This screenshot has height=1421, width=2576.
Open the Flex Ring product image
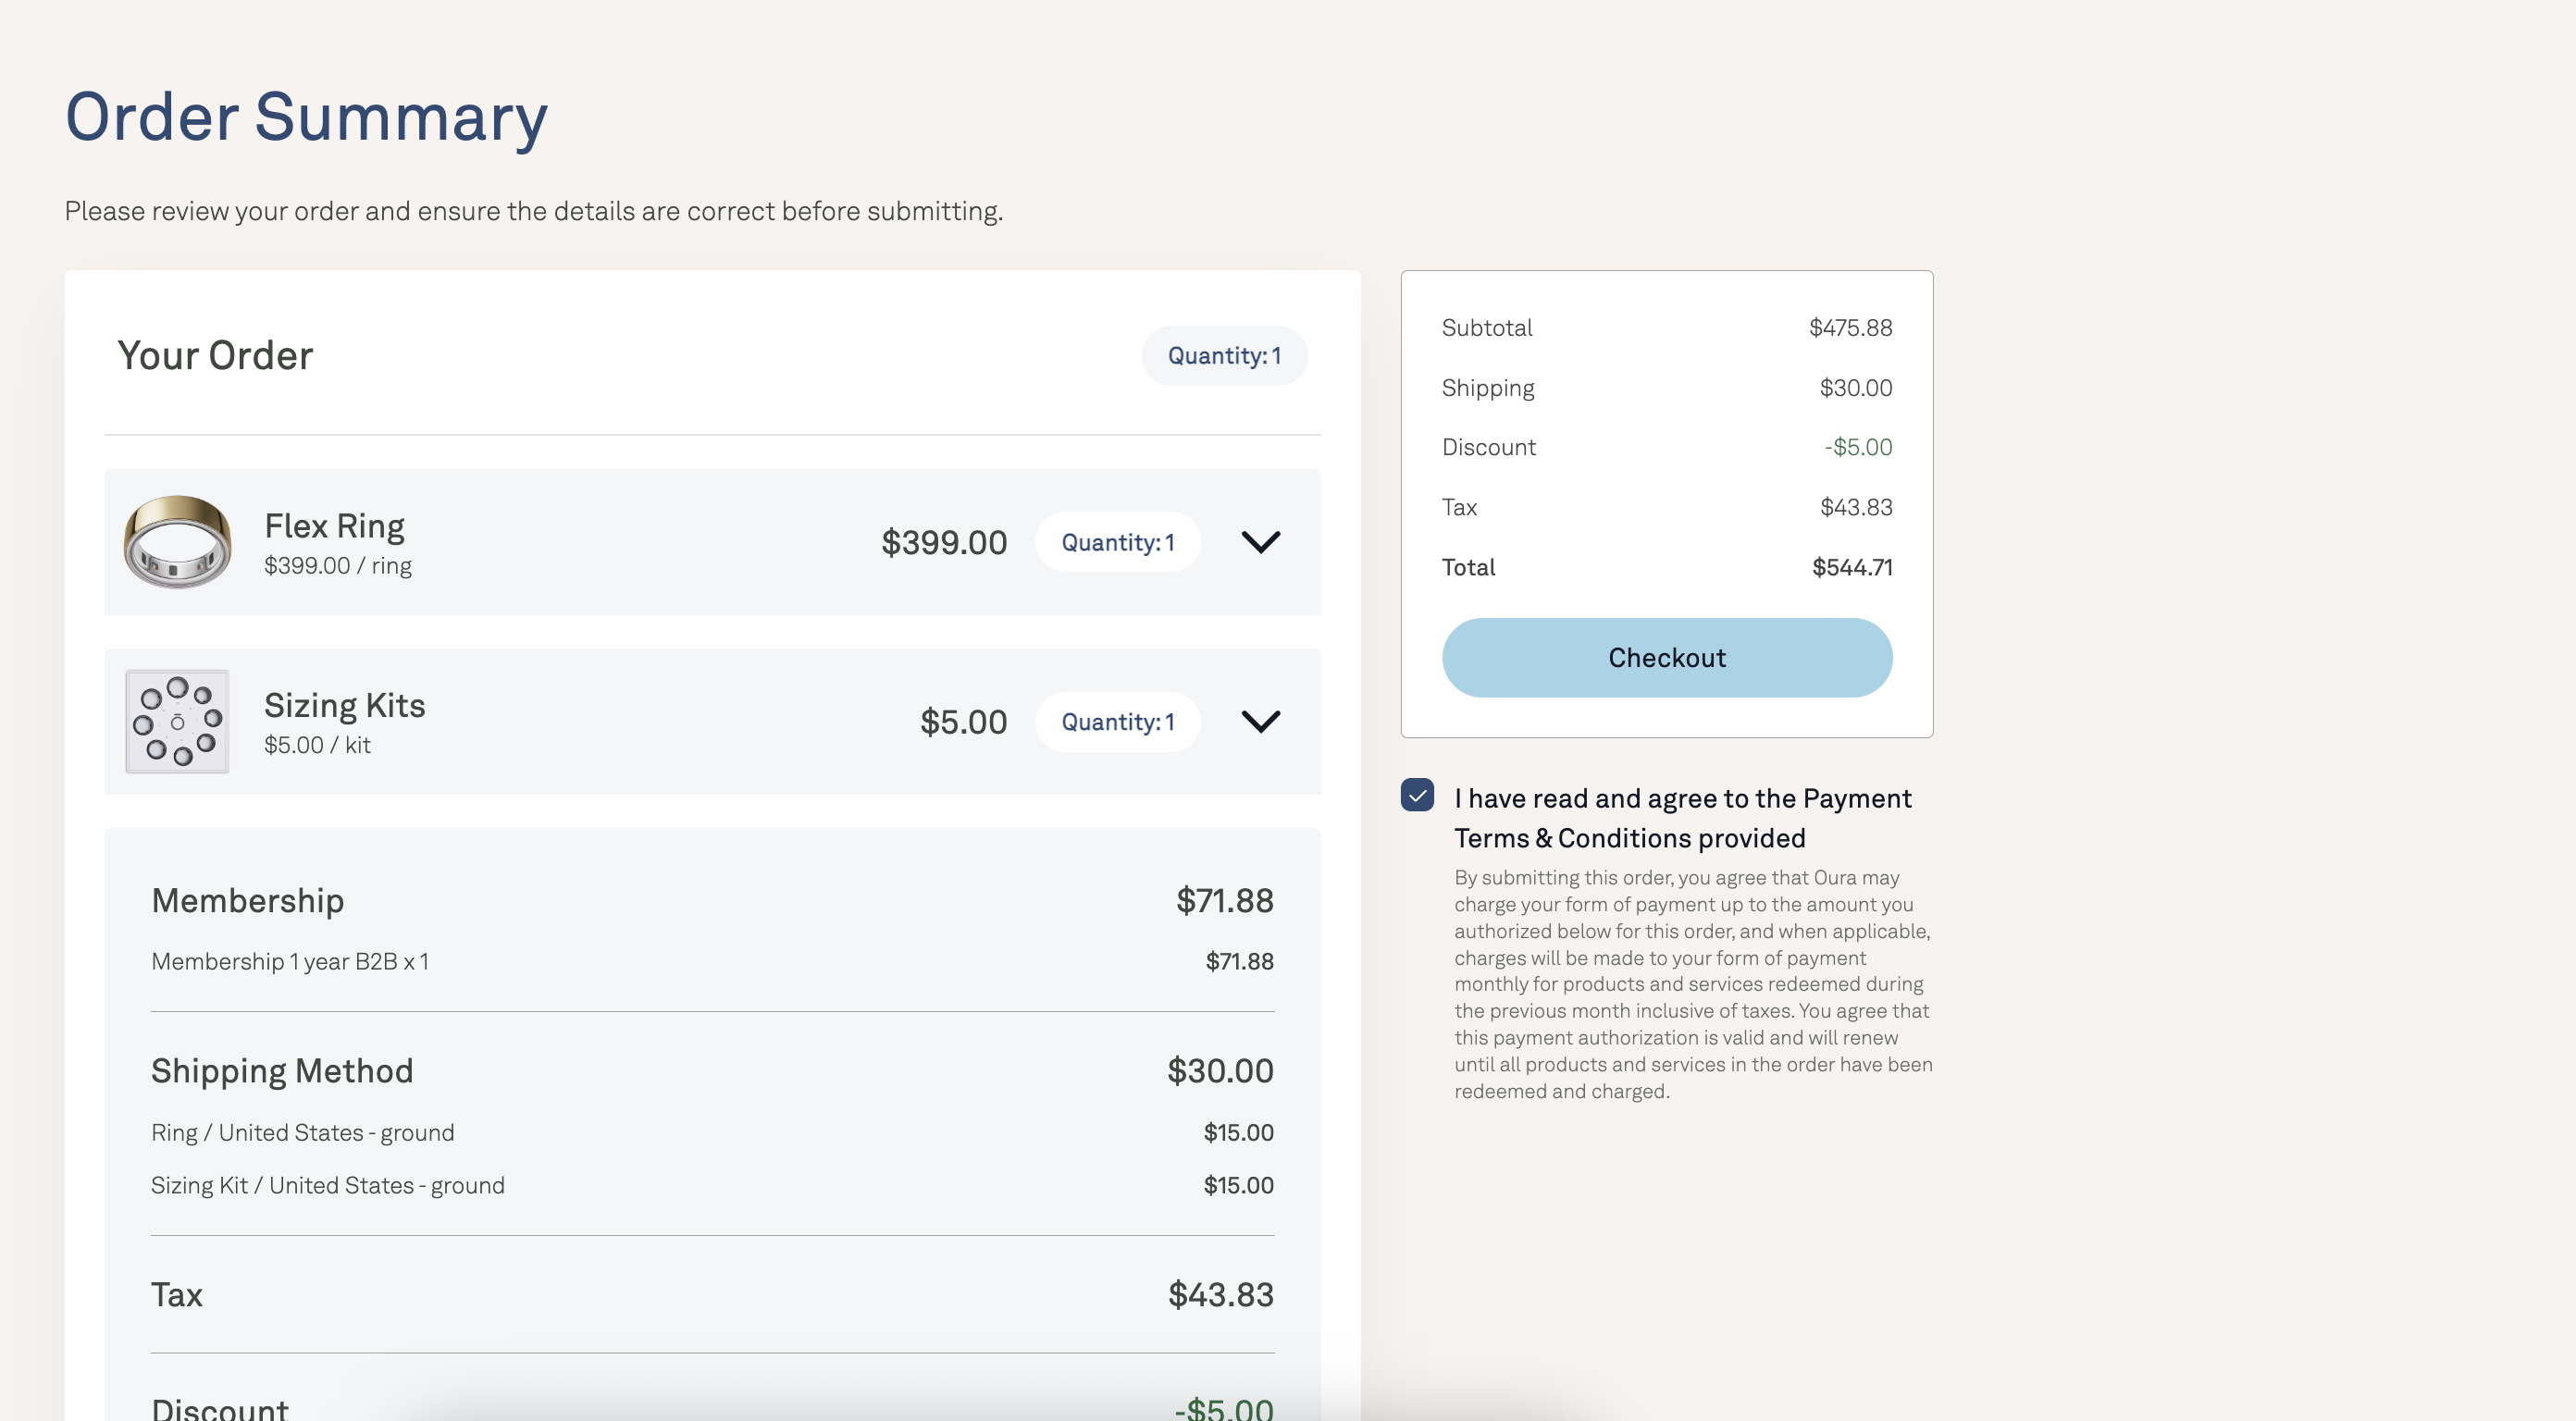pos(177,542)
